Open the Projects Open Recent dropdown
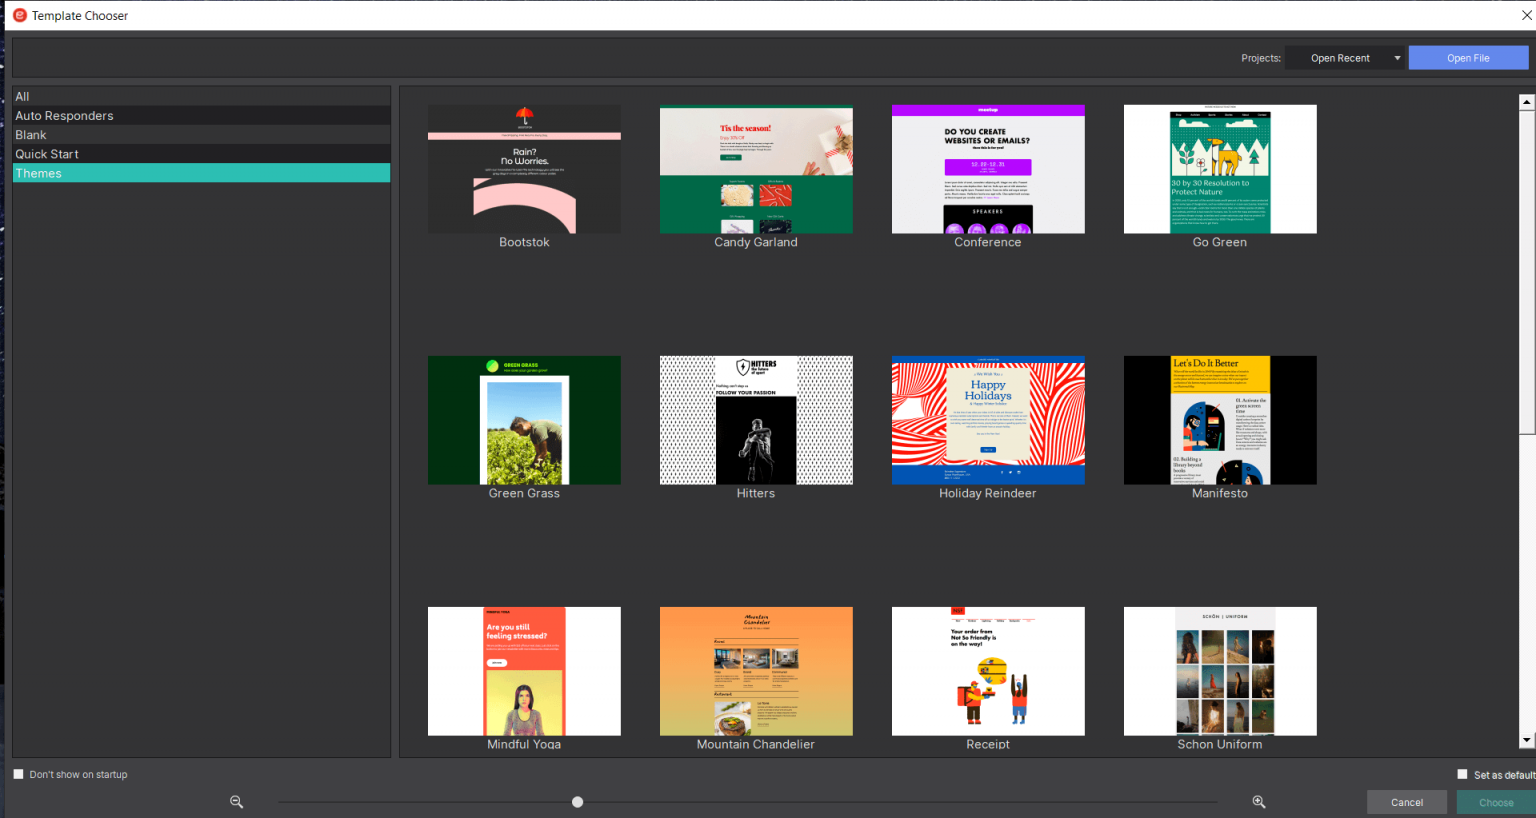The height and width of the screenshot is (818, 1536). [x=1345, y=57]
